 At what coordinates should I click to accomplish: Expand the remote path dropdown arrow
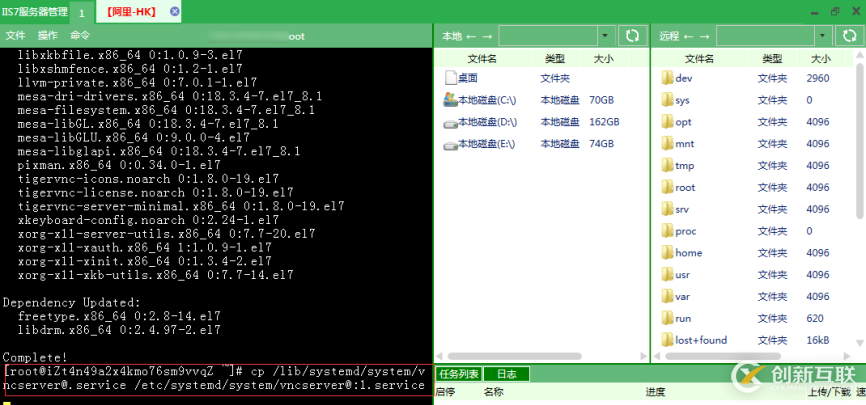point(823,36)
